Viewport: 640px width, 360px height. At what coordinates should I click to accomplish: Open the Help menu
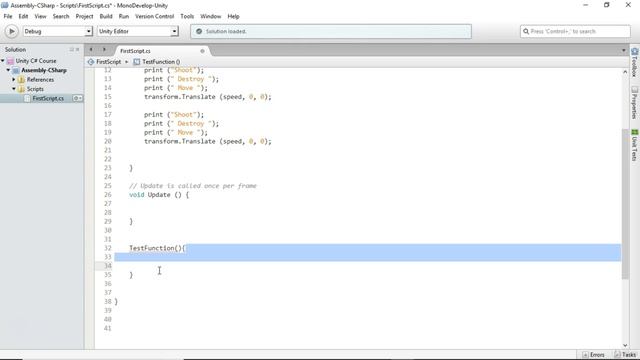[x=233, y=16]
